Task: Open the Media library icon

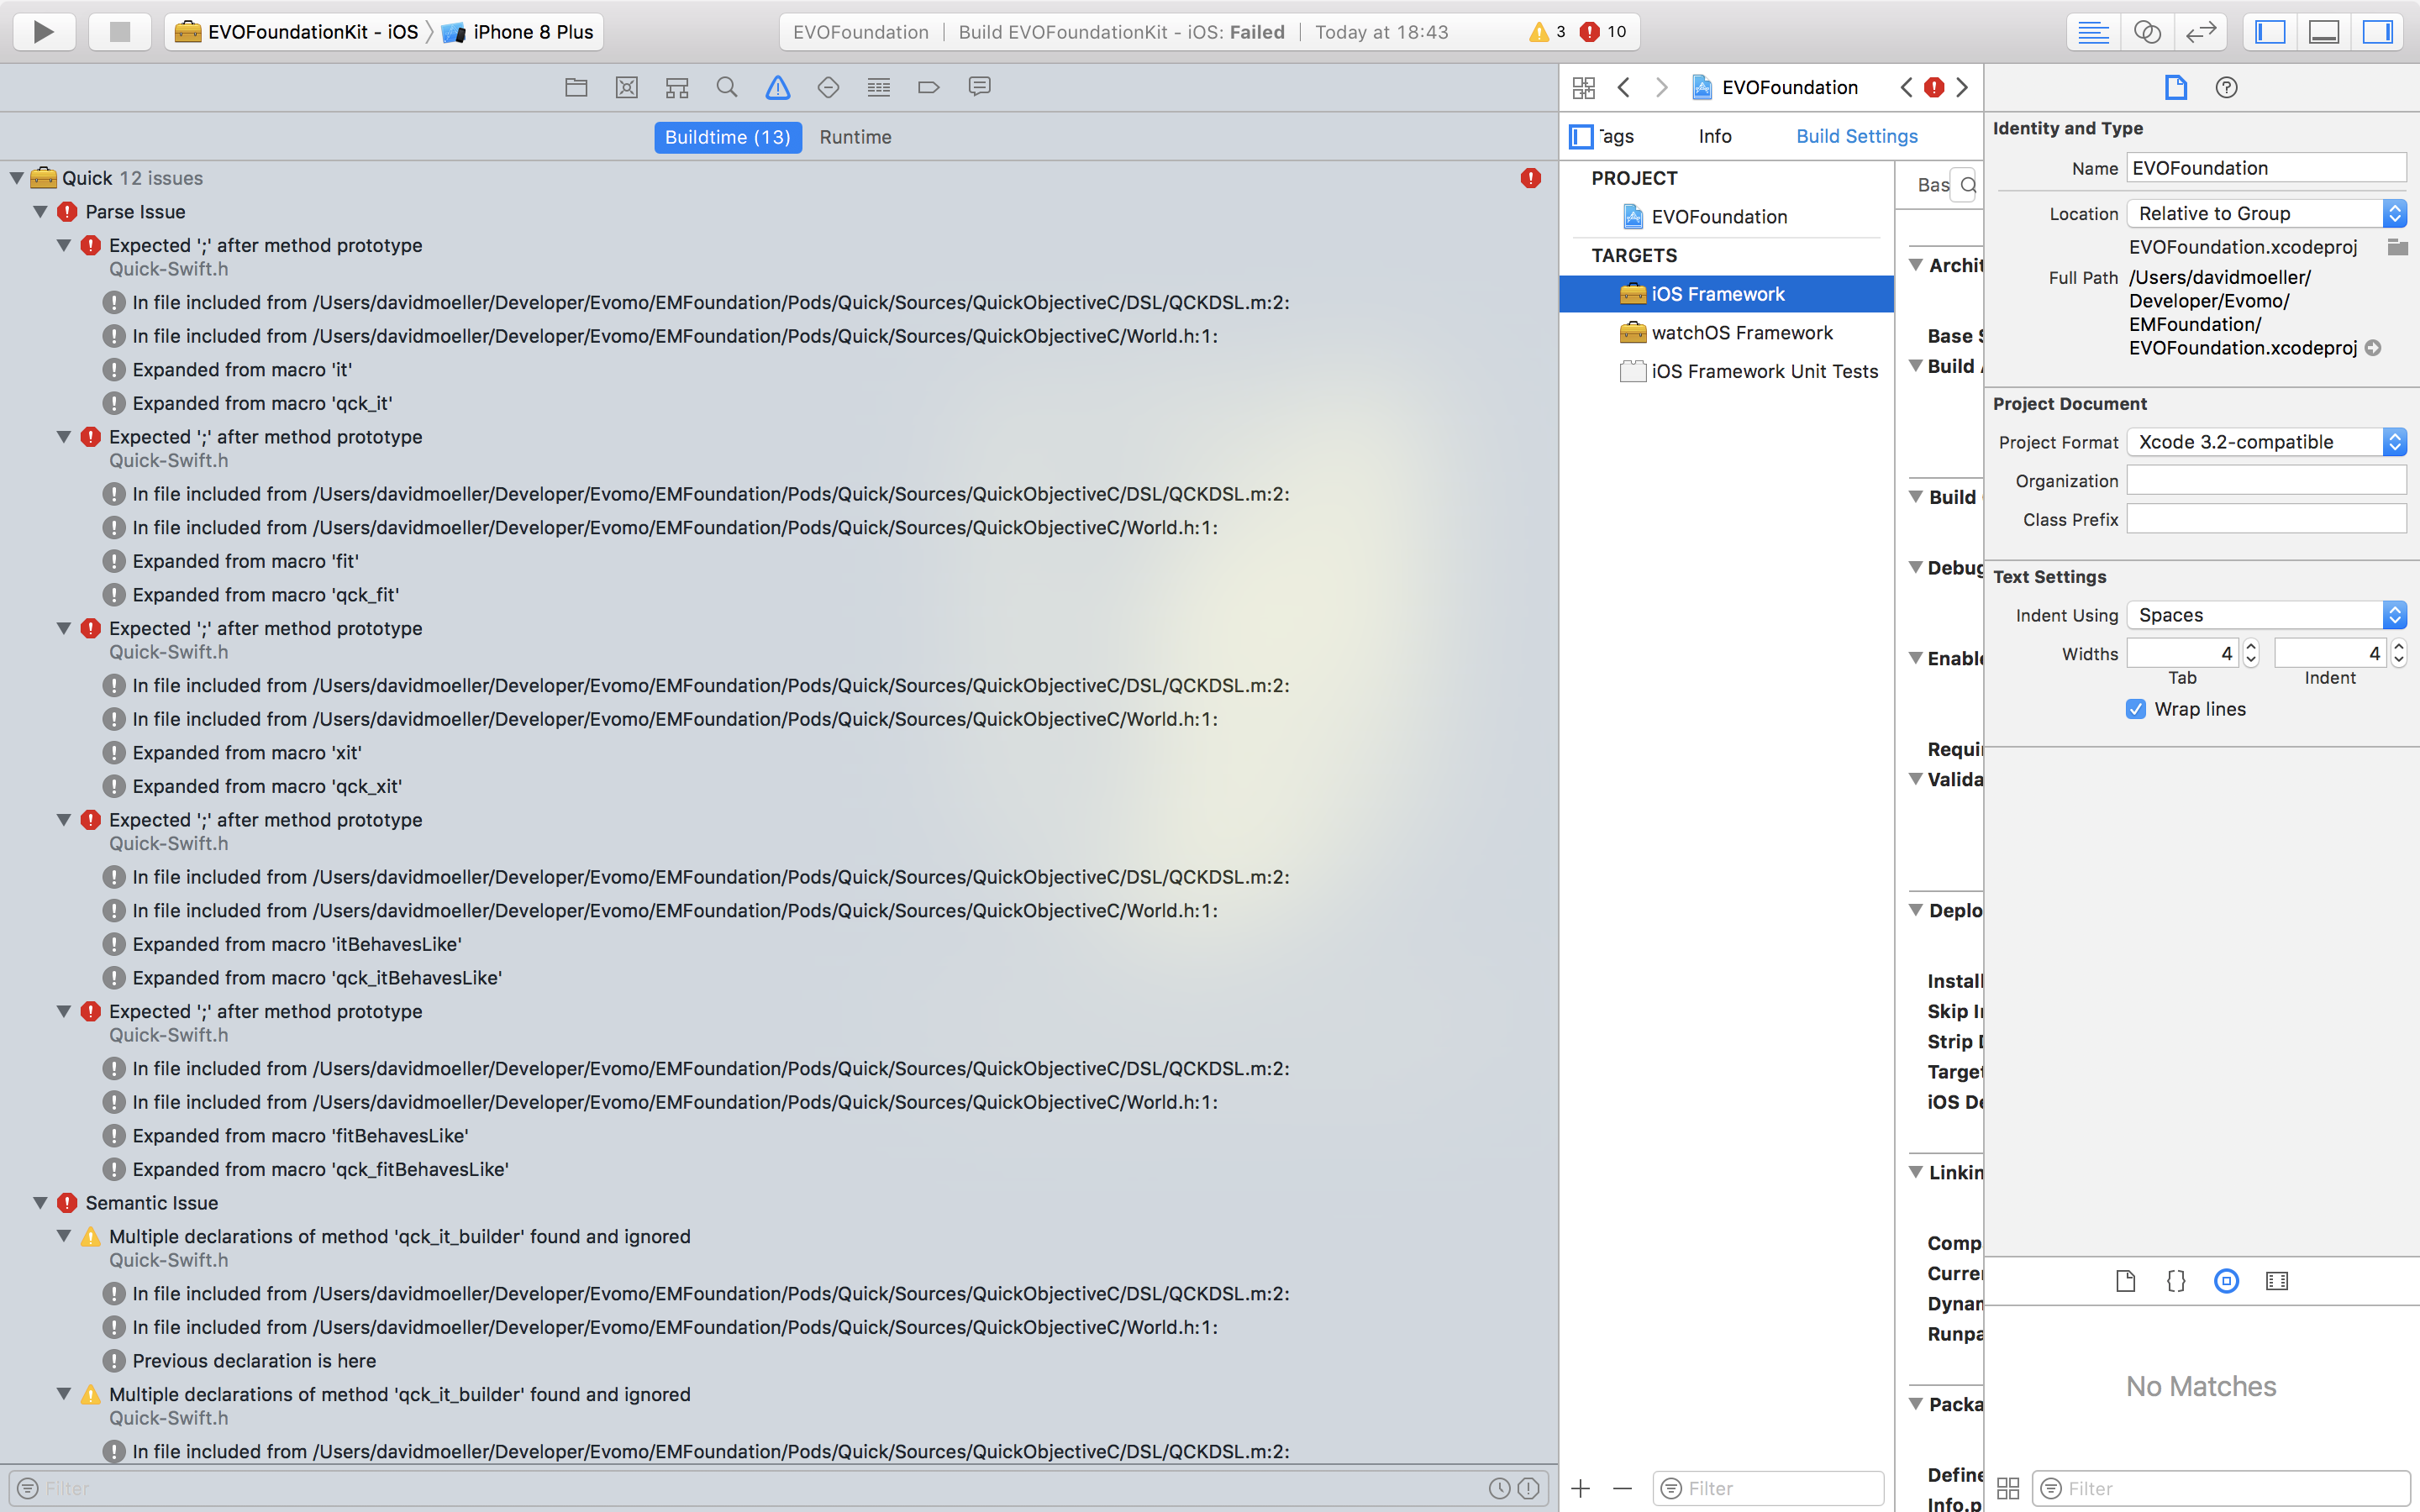Action: click(2277, 1281)
